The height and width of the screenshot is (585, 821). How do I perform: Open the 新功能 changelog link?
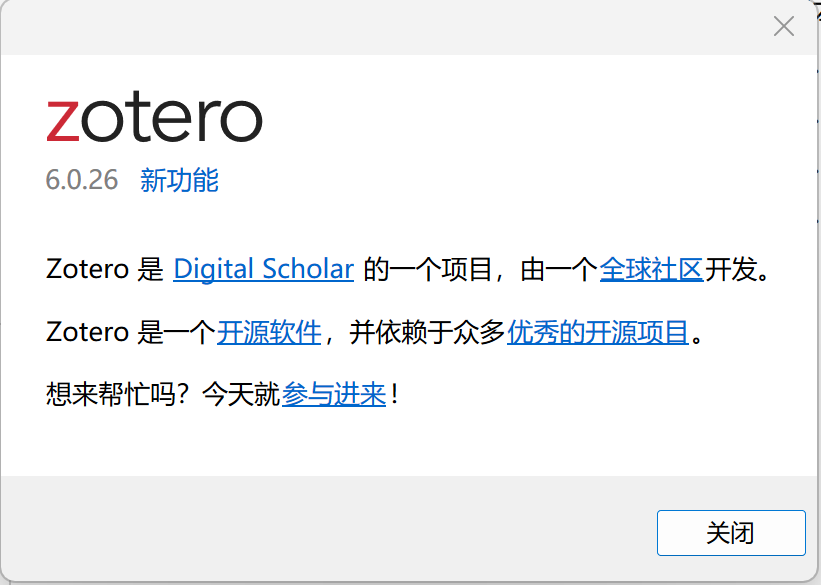coord(179,181)
